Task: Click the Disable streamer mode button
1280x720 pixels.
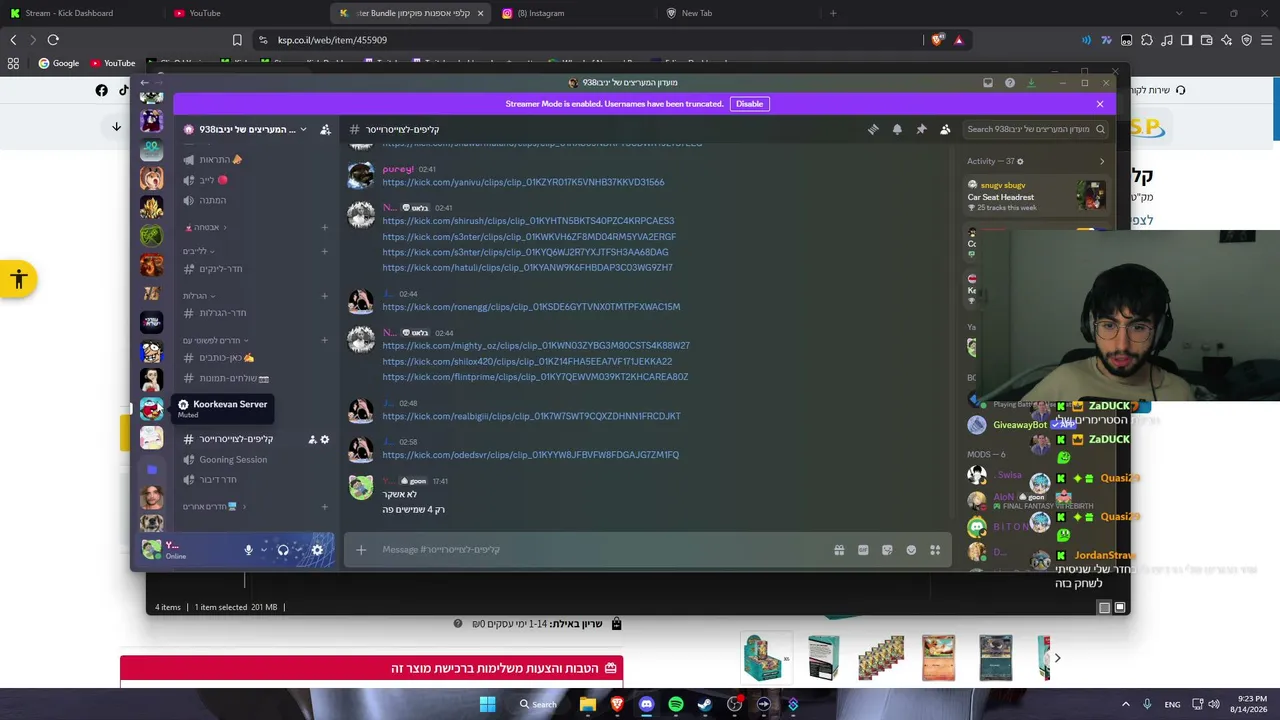Action: [x=749, y=104]
